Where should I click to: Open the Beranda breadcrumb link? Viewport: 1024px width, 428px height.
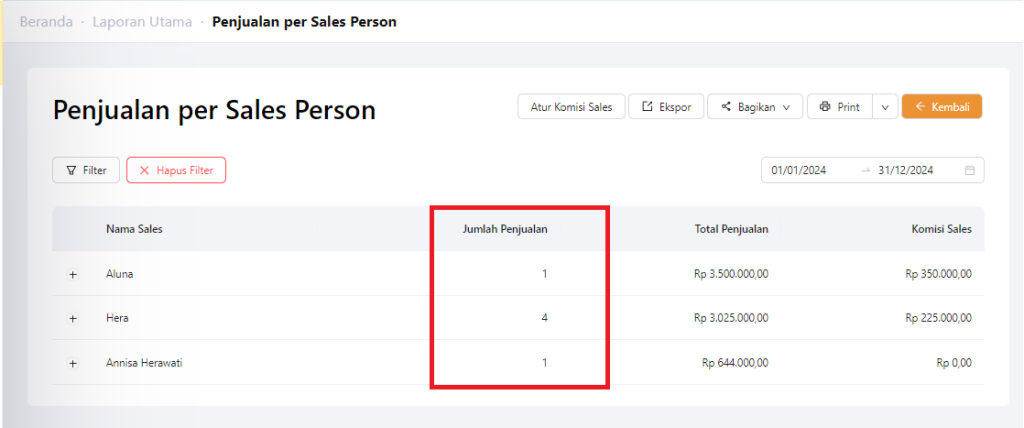(46, 22)
